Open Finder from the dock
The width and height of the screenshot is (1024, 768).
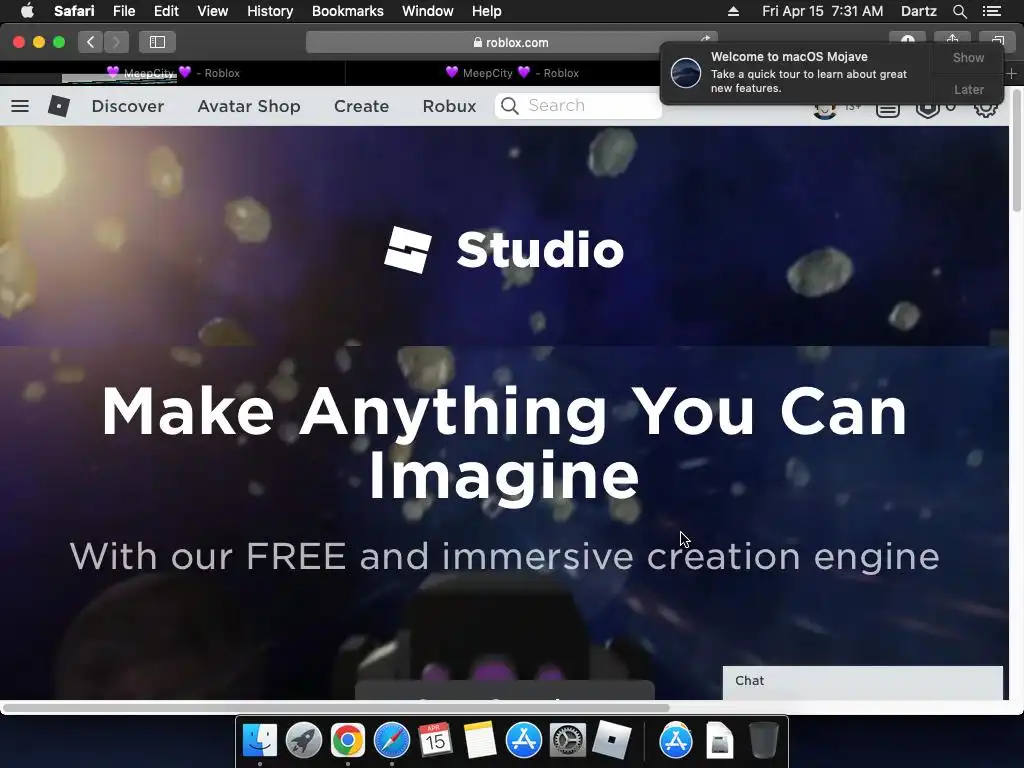pos(260,741)
